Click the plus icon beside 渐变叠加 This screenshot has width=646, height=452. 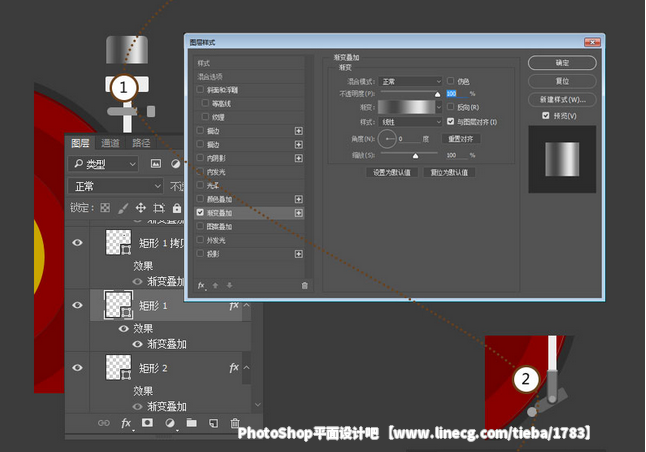tap(299, 213)
